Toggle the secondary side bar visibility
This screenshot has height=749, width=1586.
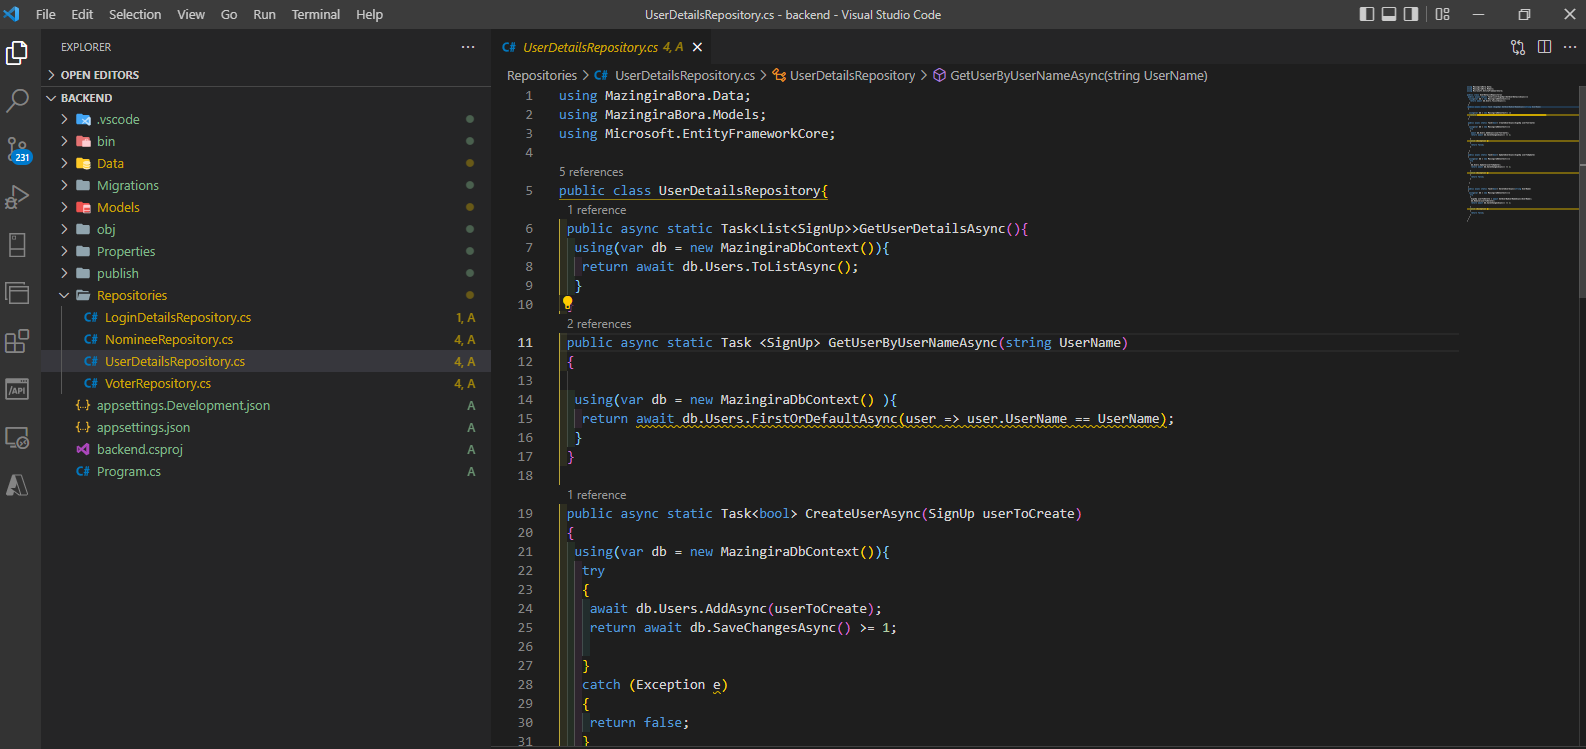pos(1411,14)
